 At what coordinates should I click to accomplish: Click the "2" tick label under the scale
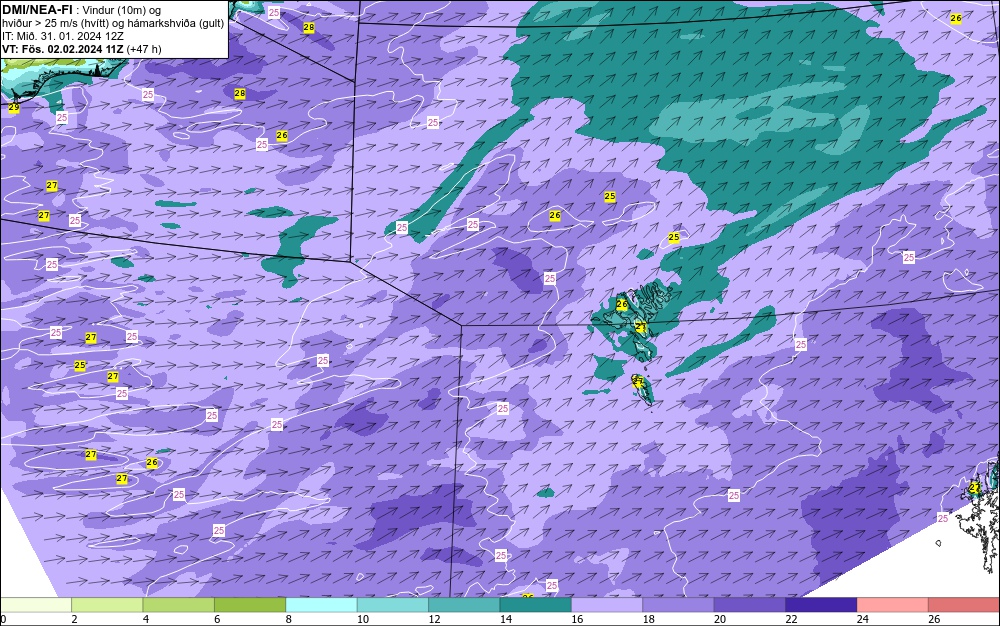pyautogui.click(x=75, y=619)
